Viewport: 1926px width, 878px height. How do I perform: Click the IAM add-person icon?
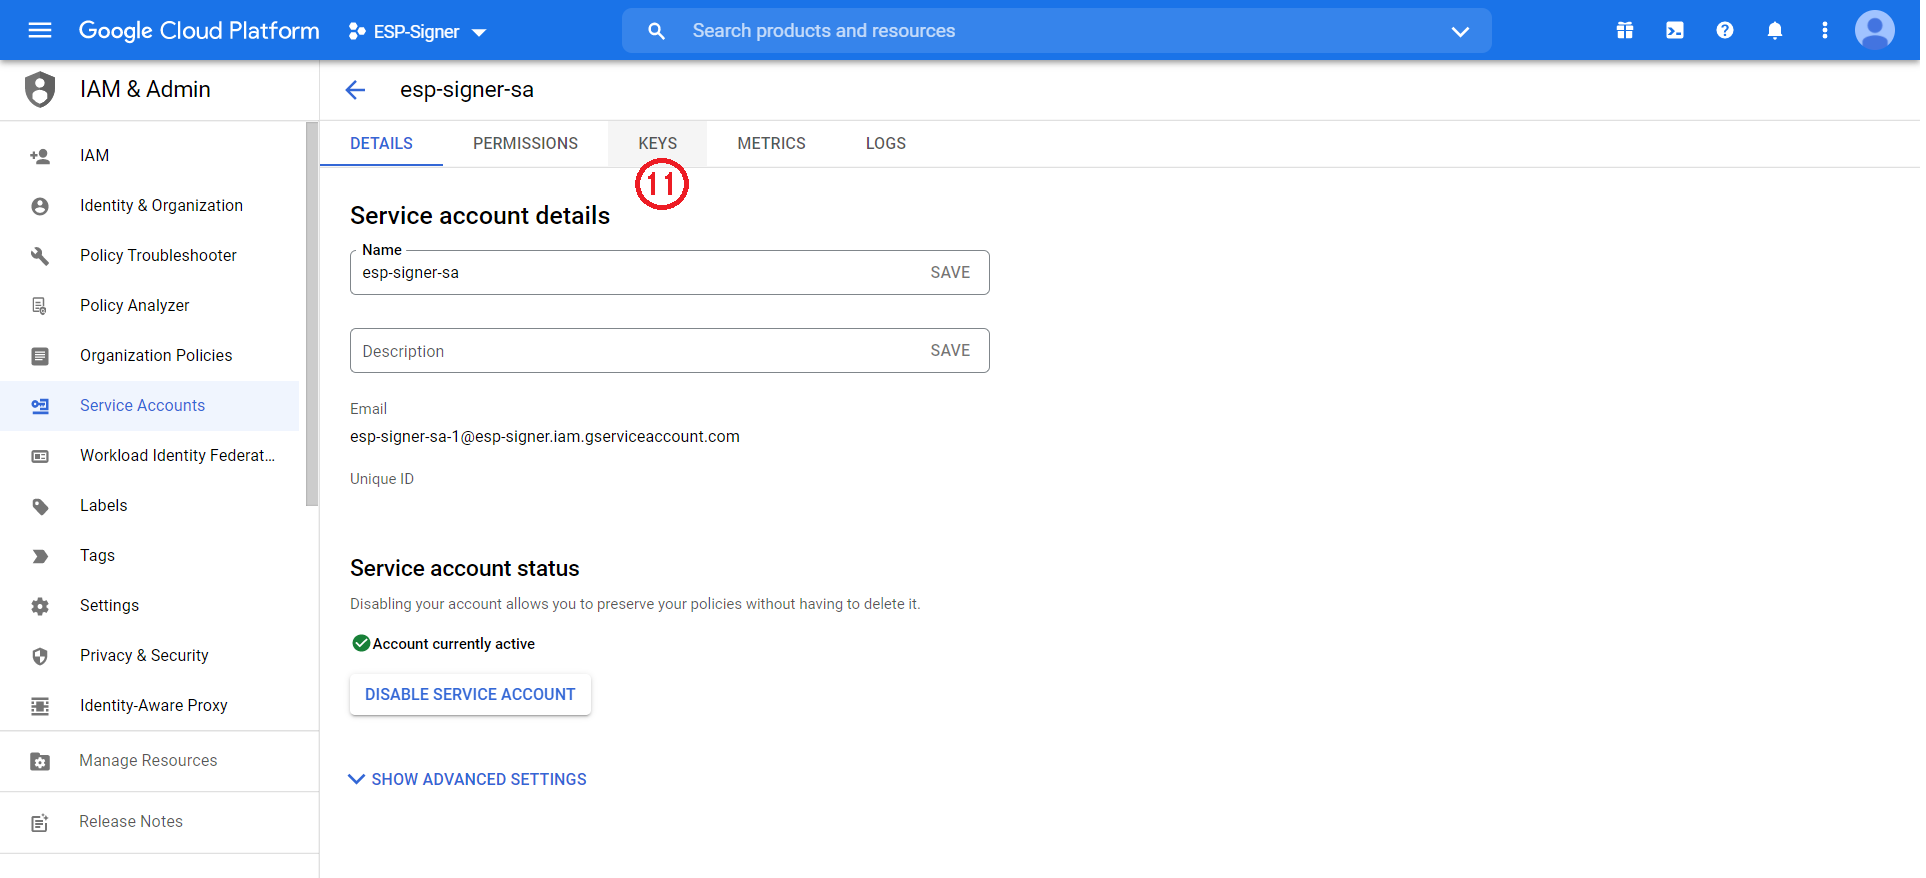[40, 156]
